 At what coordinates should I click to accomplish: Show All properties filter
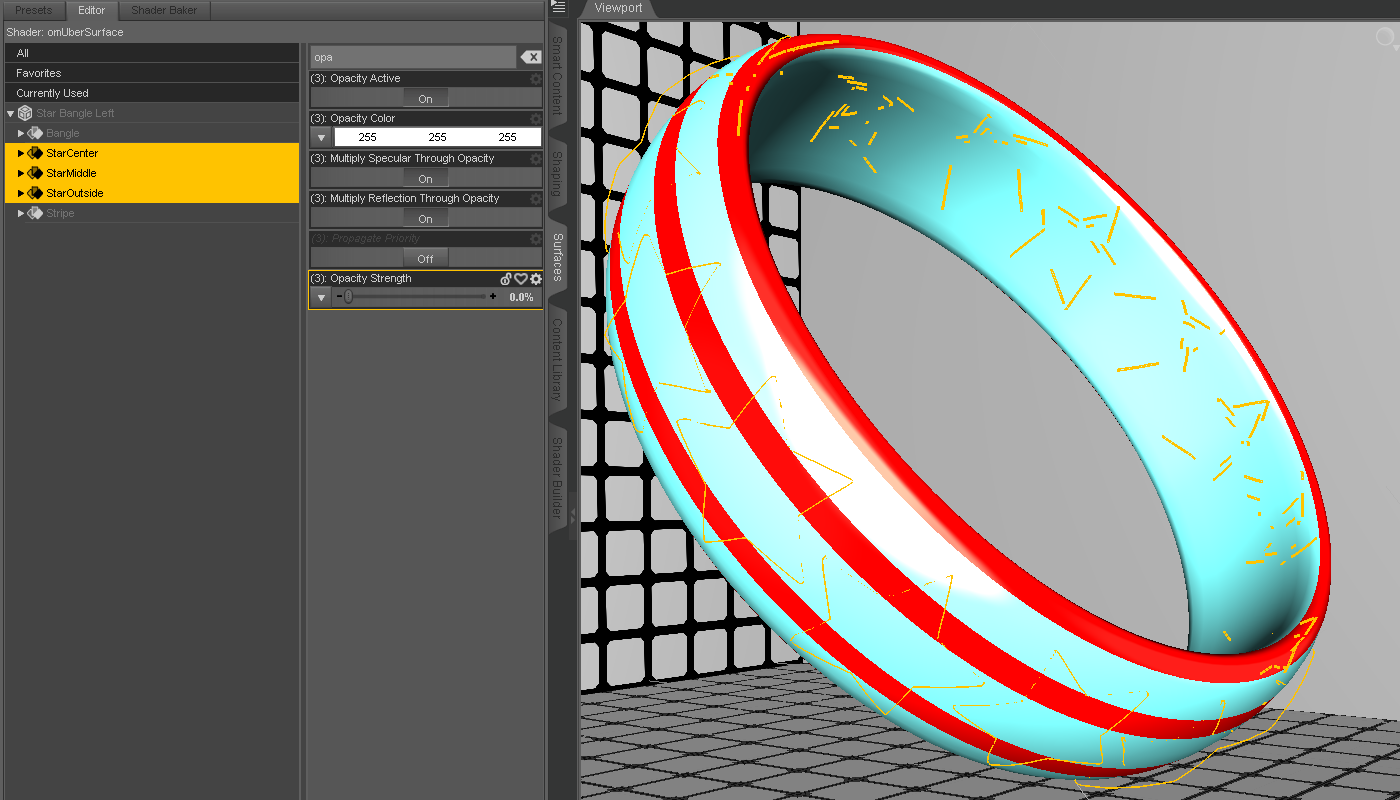pyautogui.click(x=152, y=53)
